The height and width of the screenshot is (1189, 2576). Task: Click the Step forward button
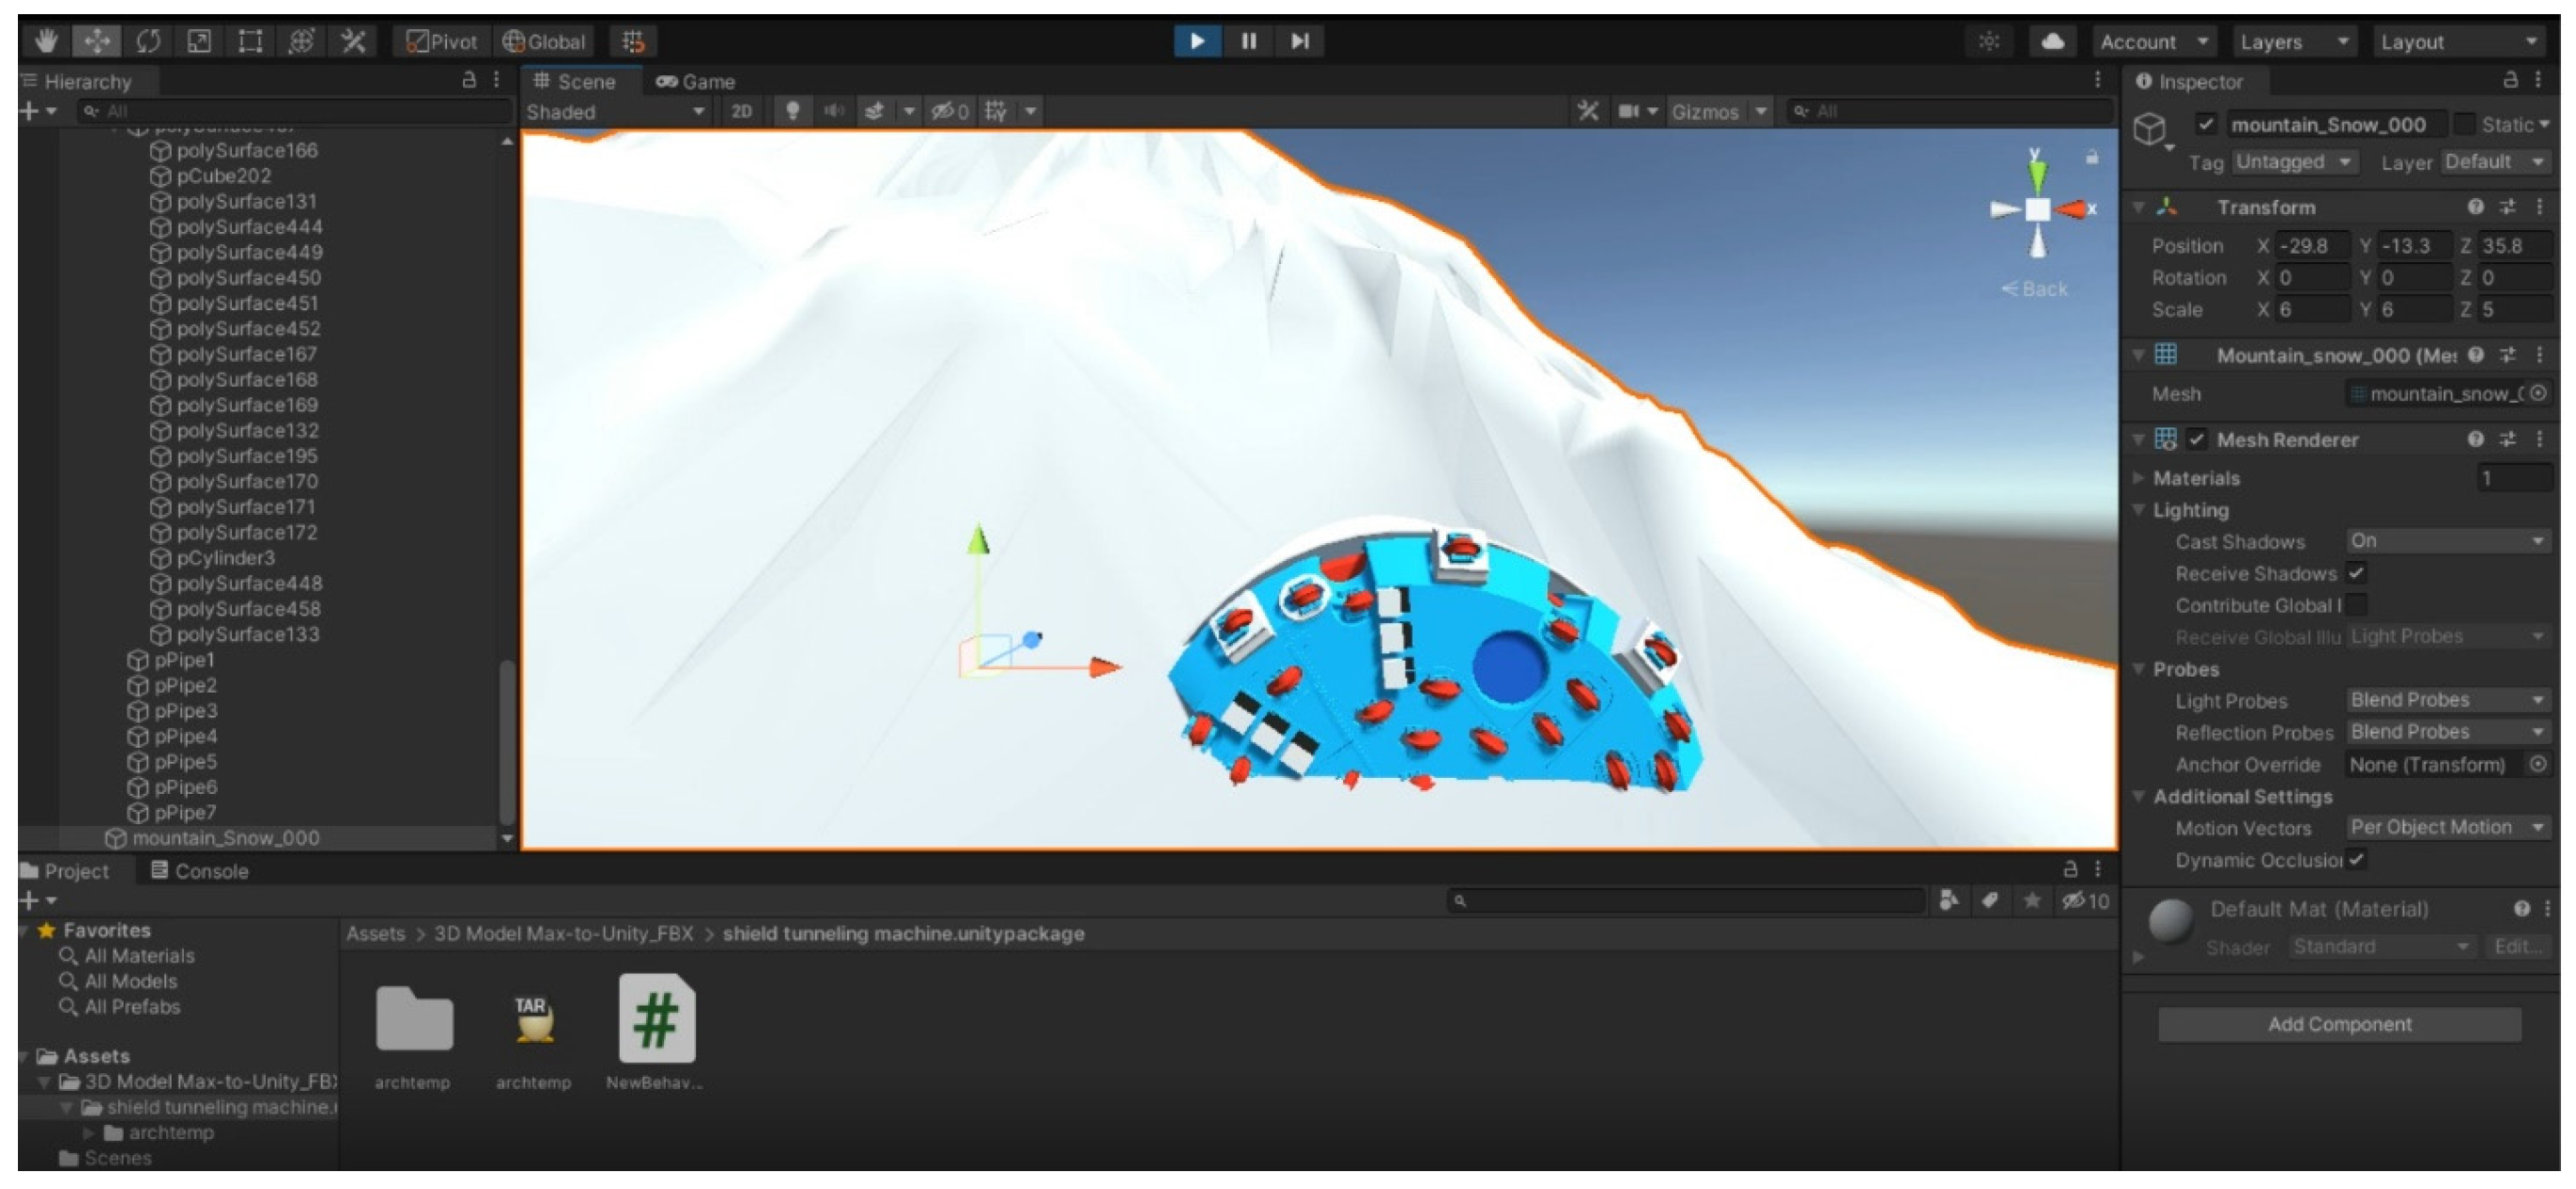click(x=1299, y=41)
